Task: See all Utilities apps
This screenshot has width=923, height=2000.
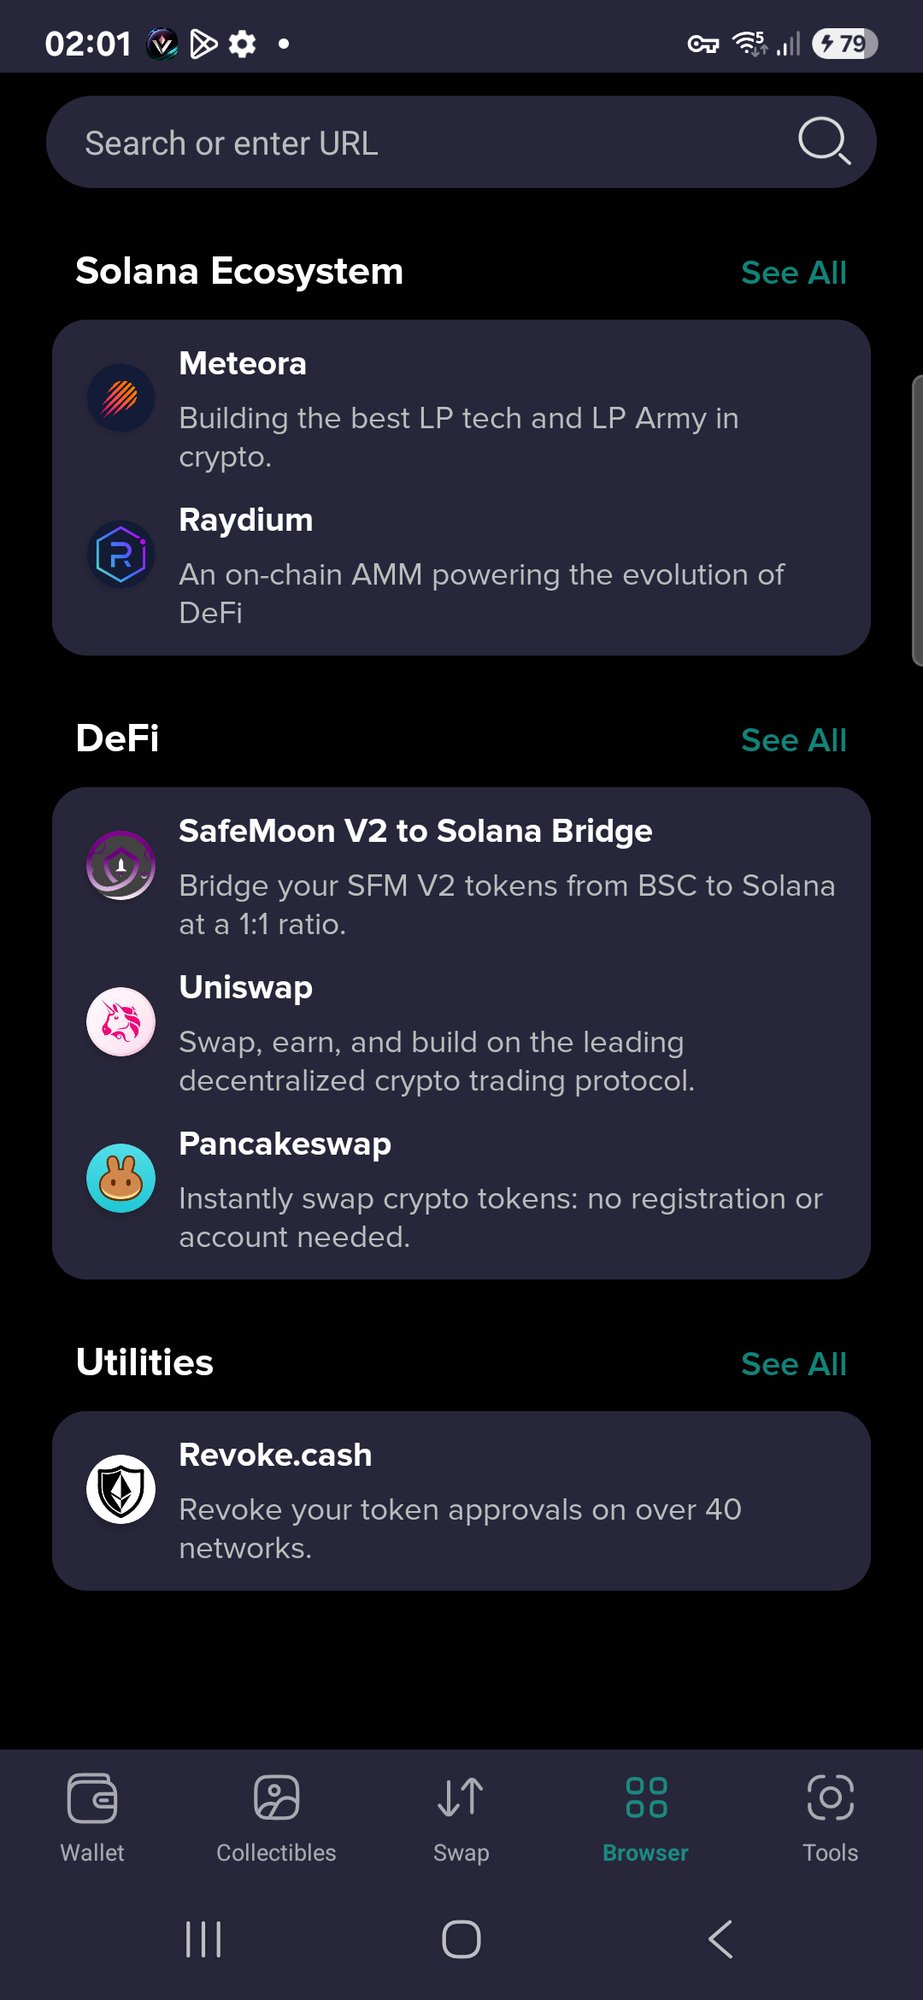Action: tap(794, 1364)
